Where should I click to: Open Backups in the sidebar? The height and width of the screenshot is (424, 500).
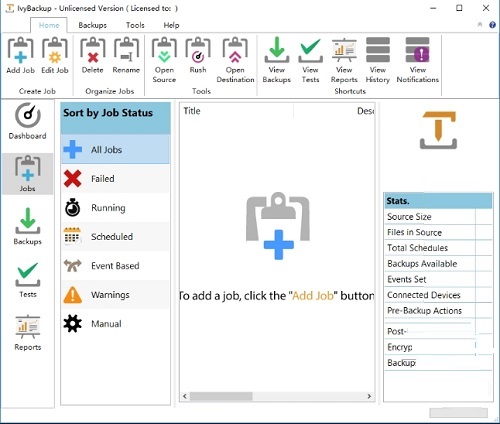(x=28, y=227)
